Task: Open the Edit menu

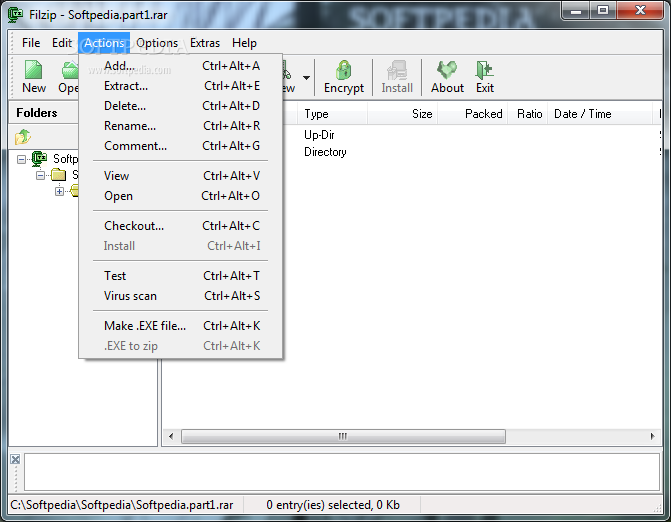Action: 62,43
